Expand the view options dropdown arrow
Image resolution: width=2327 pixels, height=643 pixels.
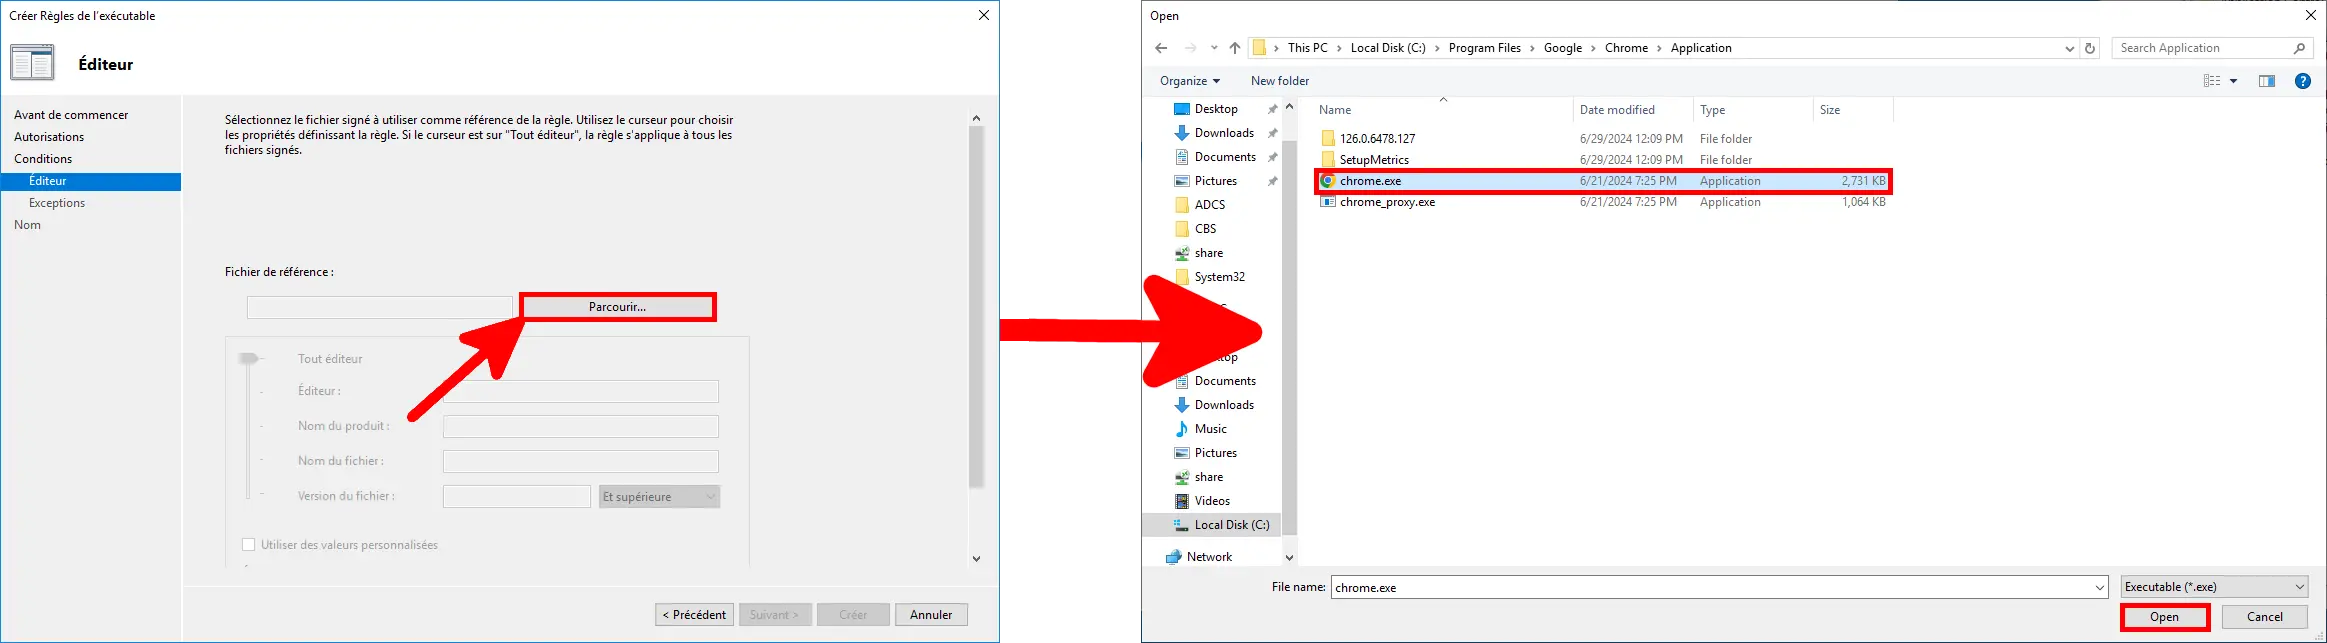(2233, 81)
